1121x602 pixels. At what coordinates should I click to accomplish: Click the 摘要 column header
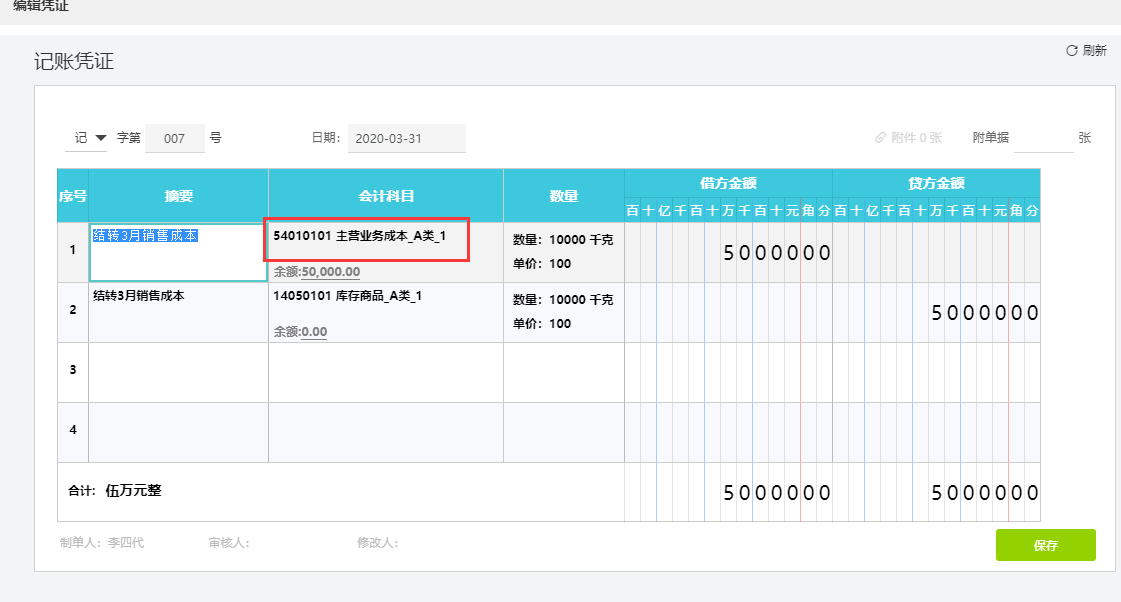(x=179, y=196)
